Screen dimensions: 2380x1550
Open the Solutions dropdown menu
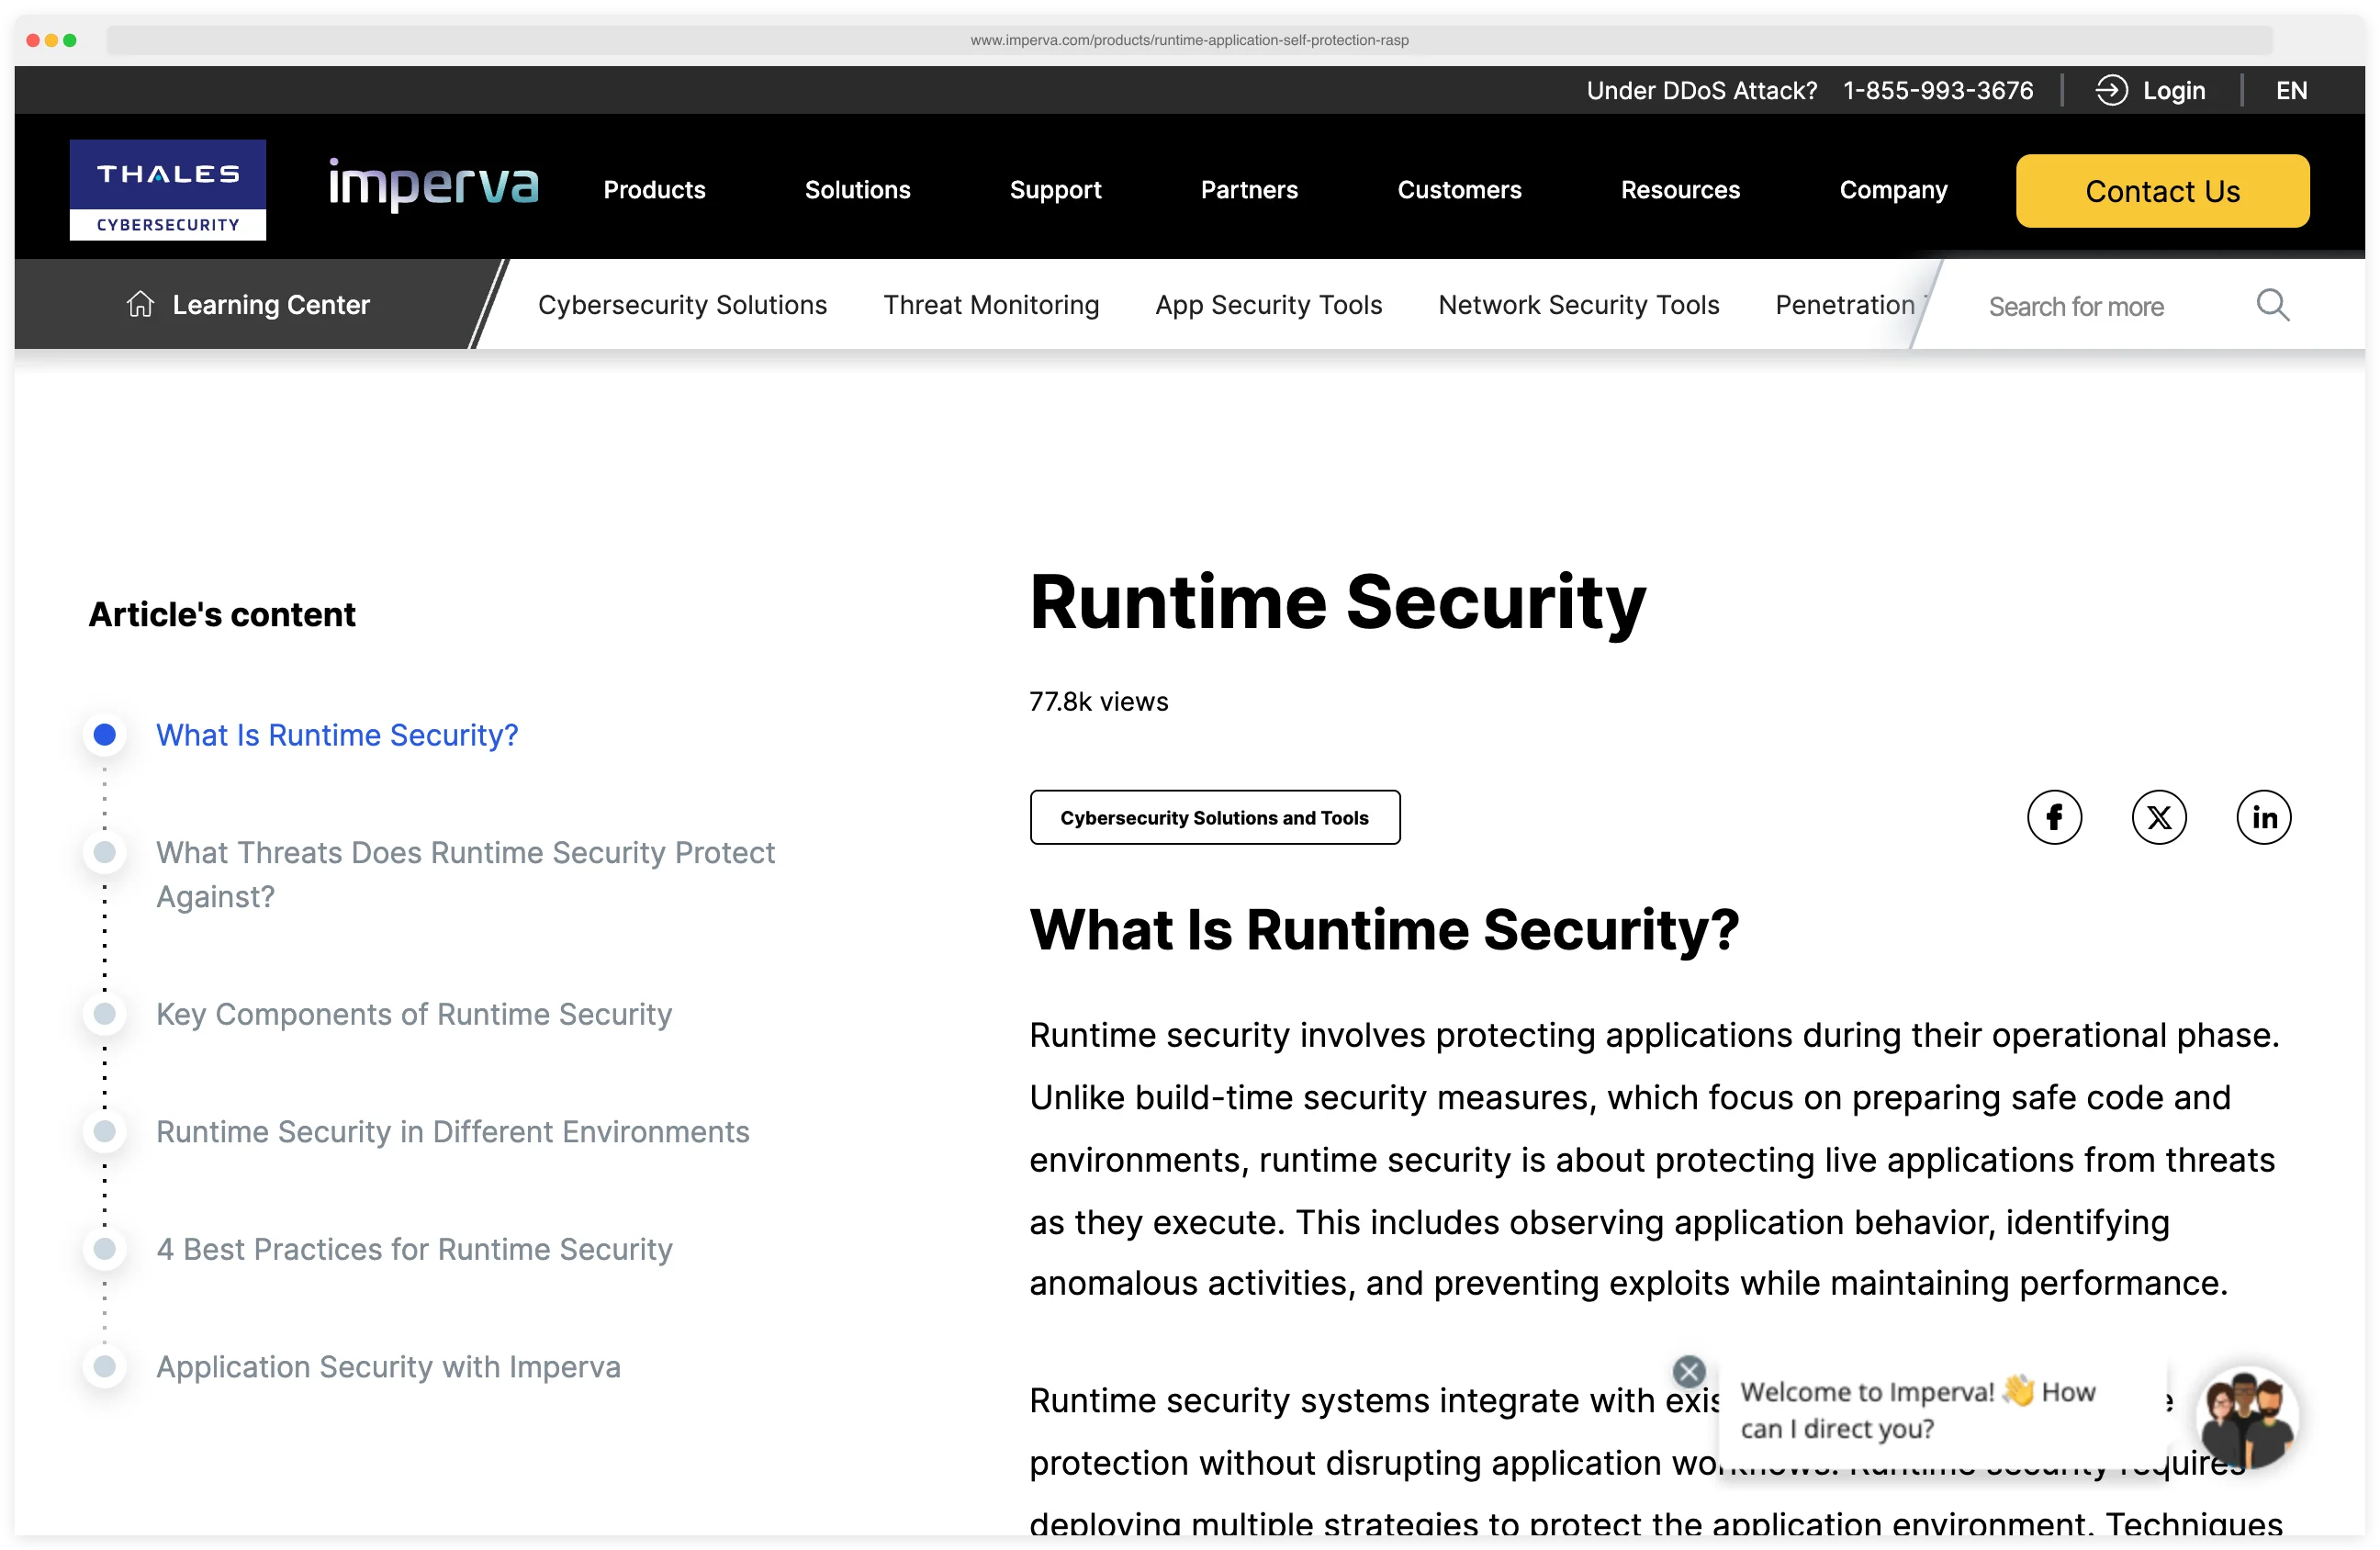pos(857,189)
